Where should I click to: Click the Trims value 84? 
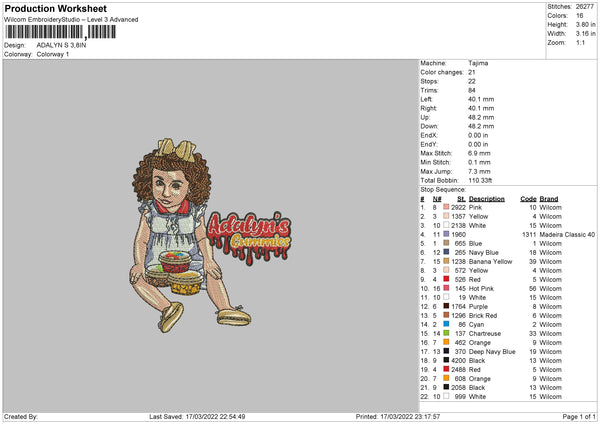(x=472, y=90)
